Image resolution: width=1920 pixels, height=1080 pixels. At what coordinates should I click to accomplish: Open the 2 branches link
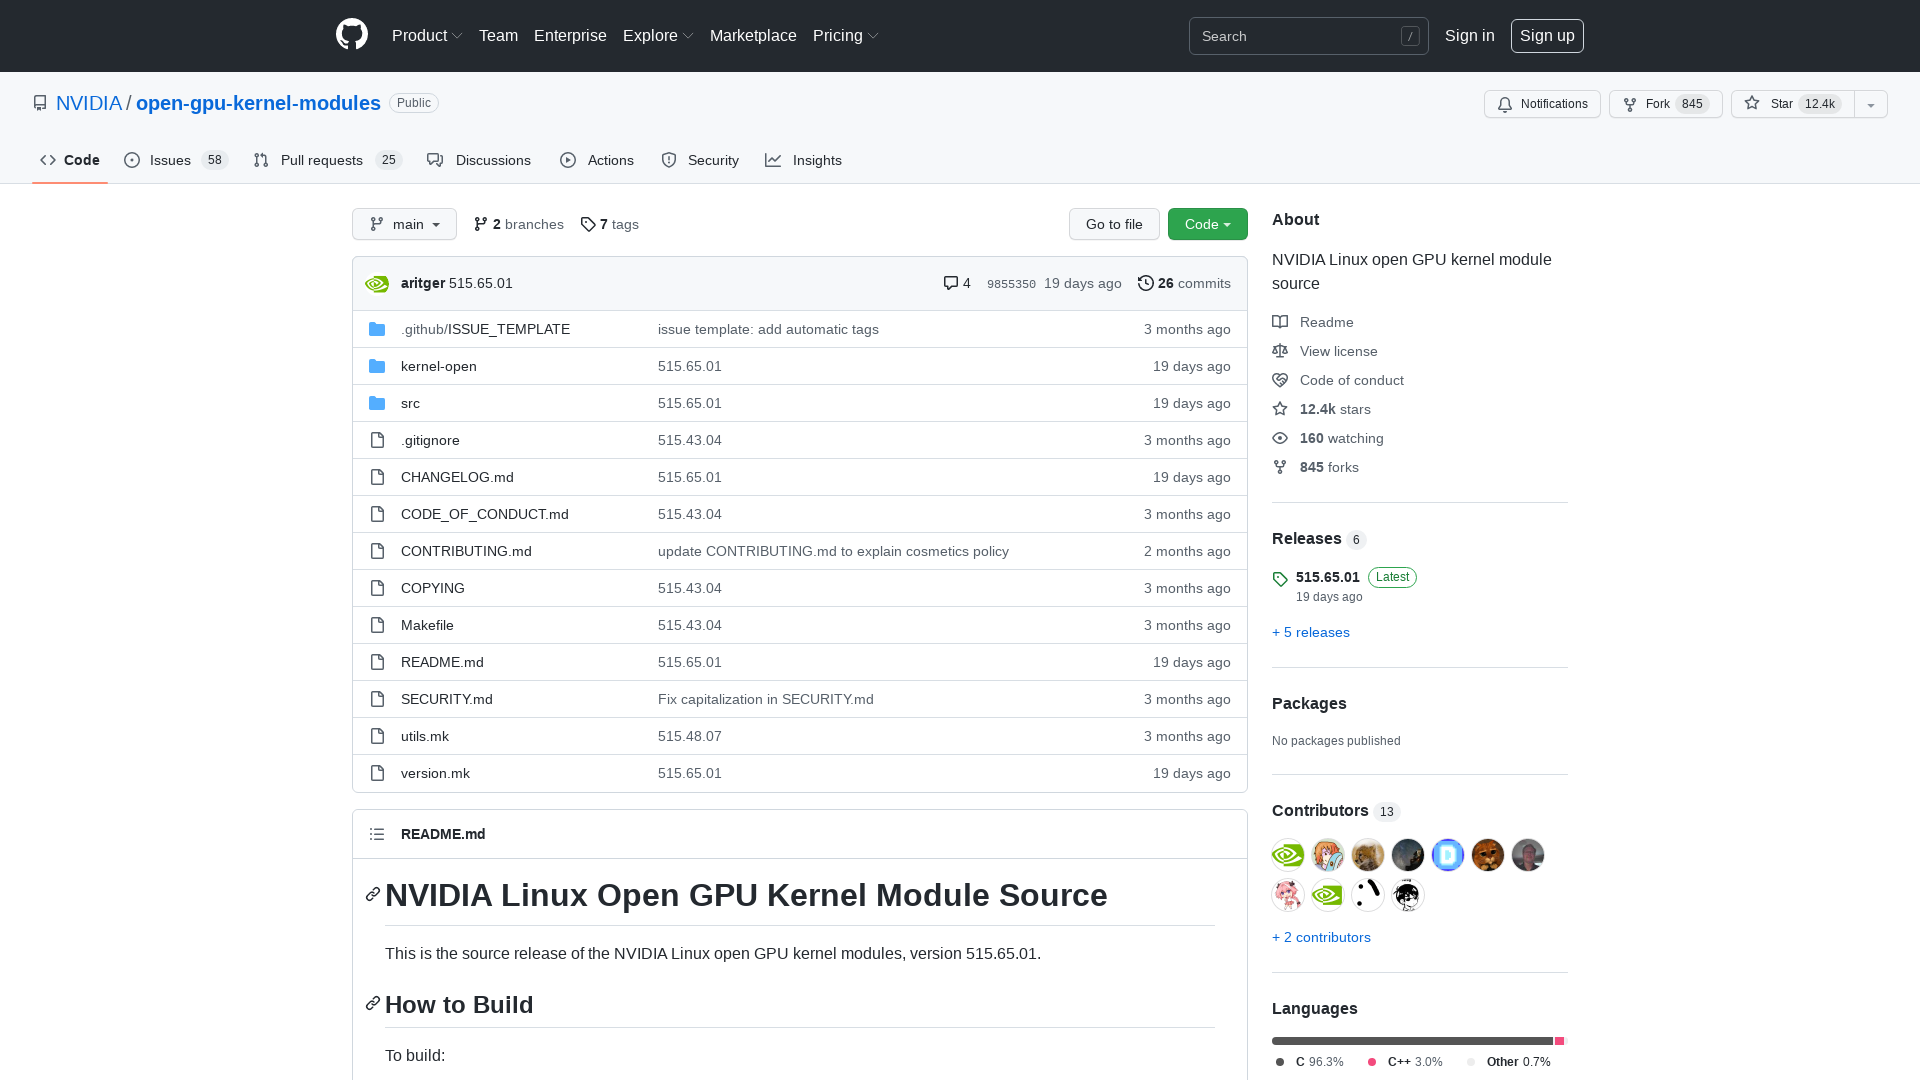tap(519, 224)
